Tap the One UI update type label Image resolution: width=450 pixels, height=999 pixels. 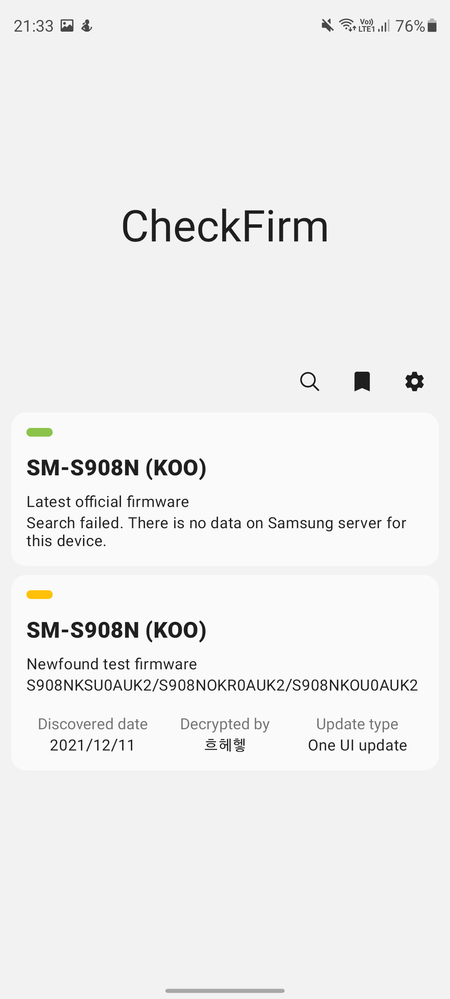(x=357, y=745)
